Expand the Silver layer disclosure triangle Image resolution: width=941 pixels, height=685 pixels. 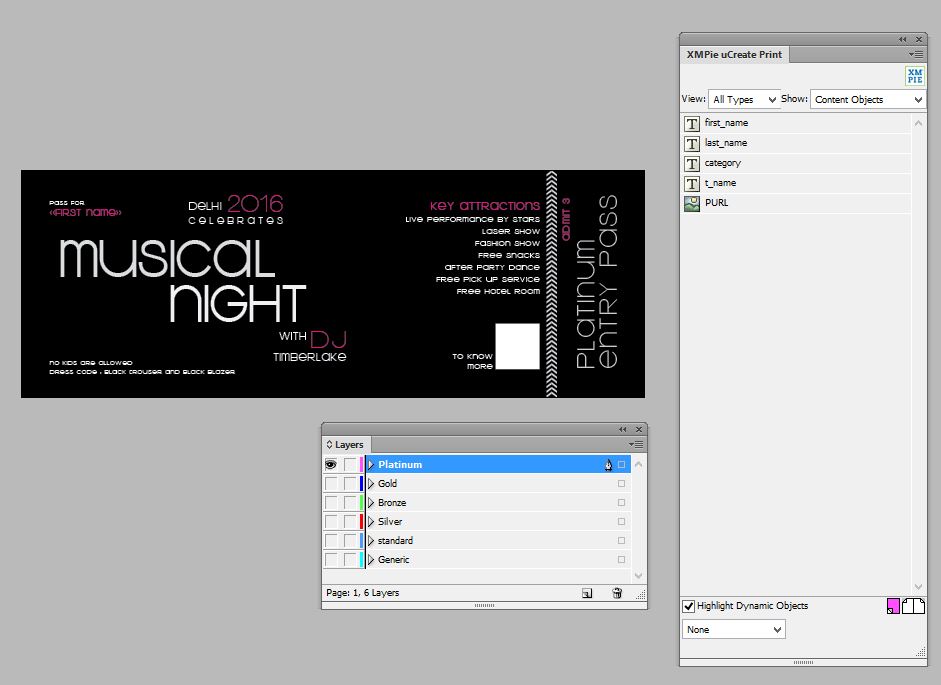pyautogui.click(x=371, y=522)
